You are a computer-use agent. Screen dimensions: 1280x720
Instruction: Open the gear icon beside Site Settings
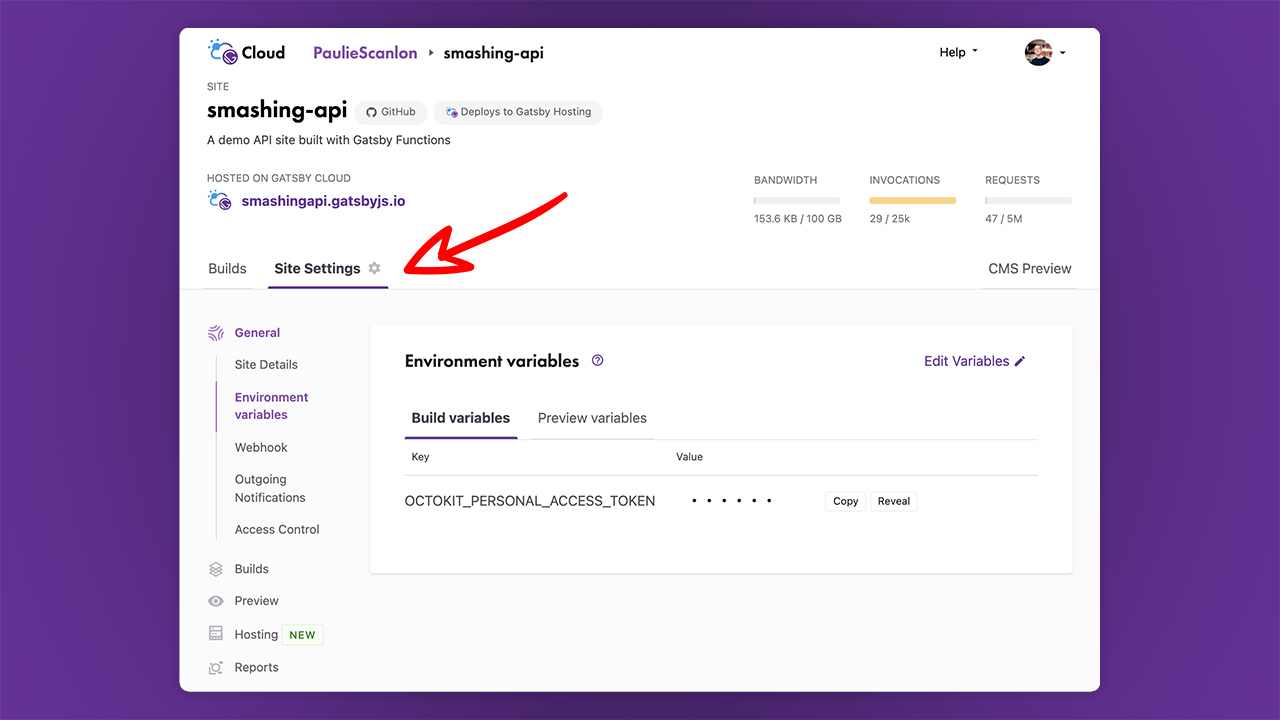point(375,268)
